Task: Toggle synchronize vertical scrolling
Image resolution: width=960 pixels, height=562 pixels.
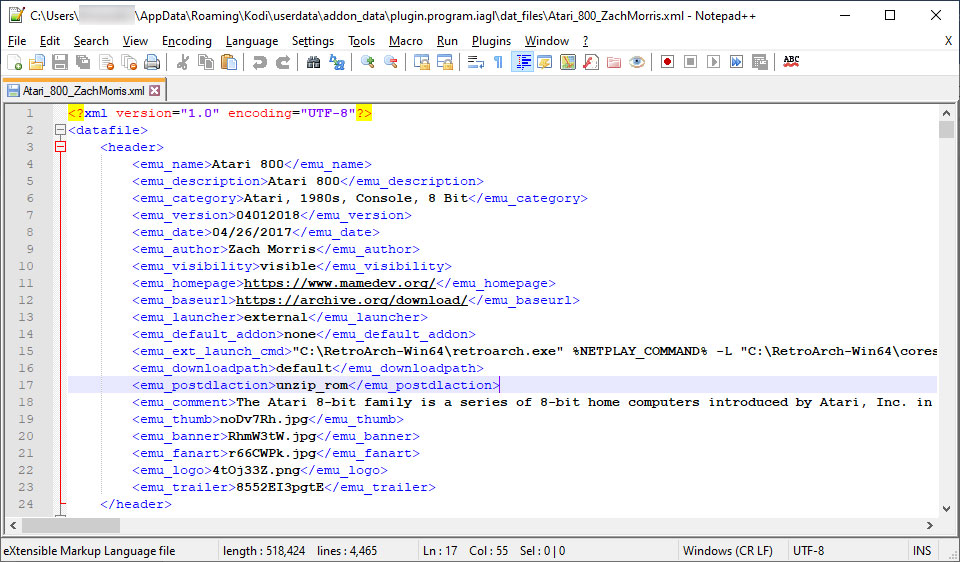Action: 422,62
